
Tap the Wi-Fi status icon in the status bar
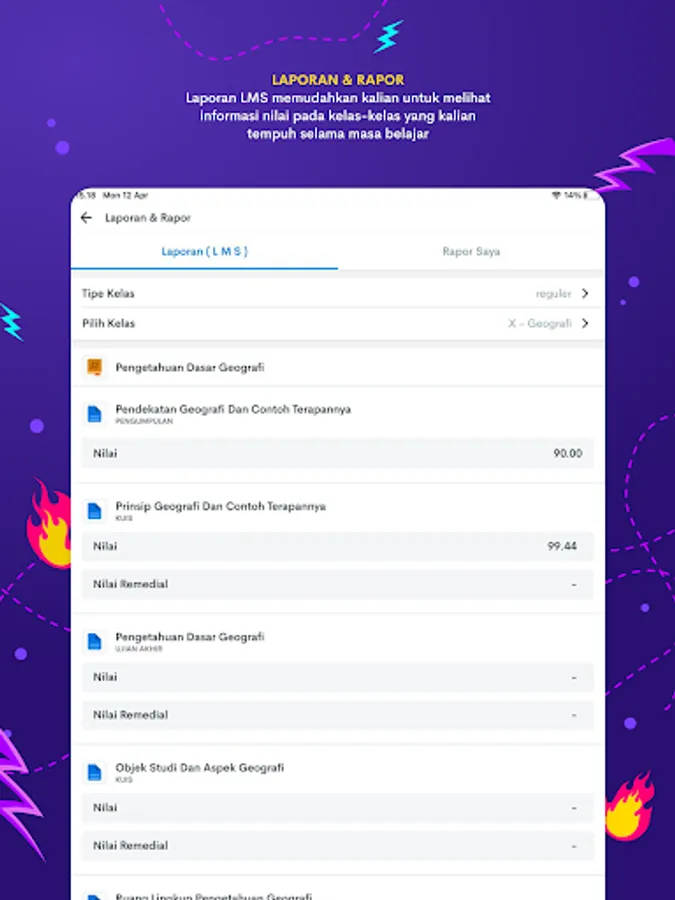(x=556, y=196)
